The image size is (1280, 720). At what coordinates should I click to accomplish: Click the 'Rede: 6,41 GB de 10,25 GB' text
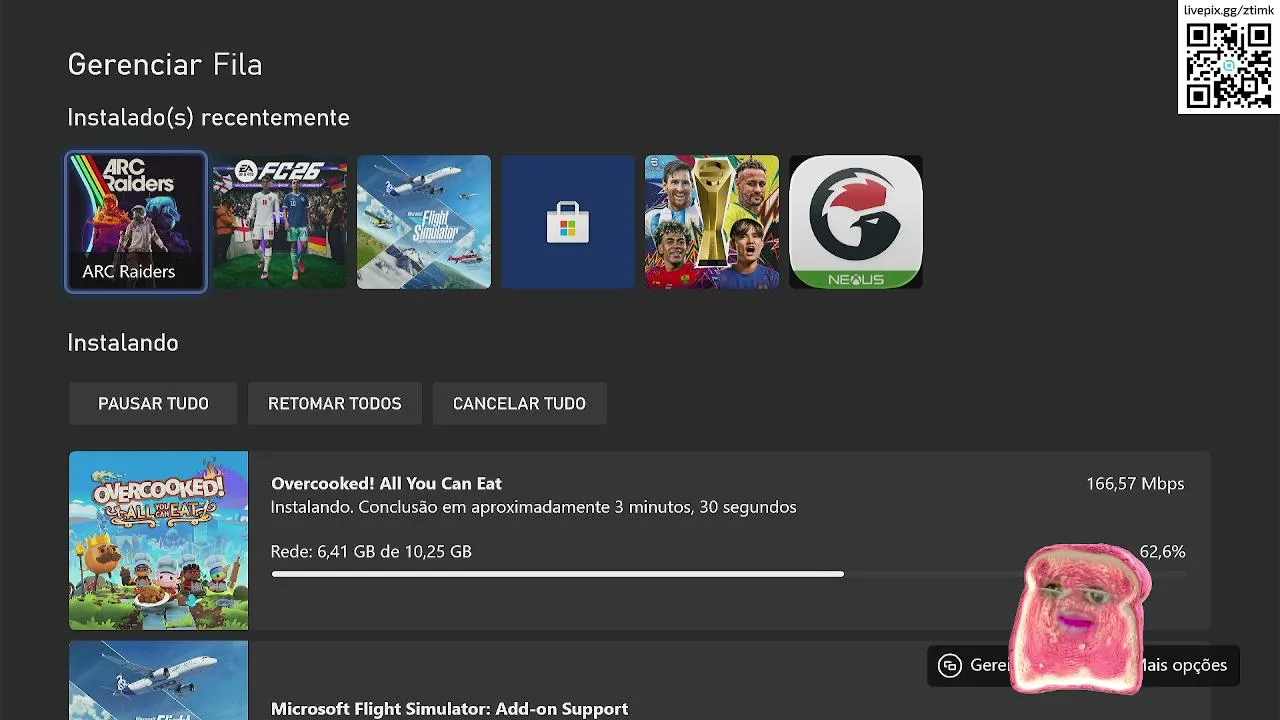pos(371,552)
